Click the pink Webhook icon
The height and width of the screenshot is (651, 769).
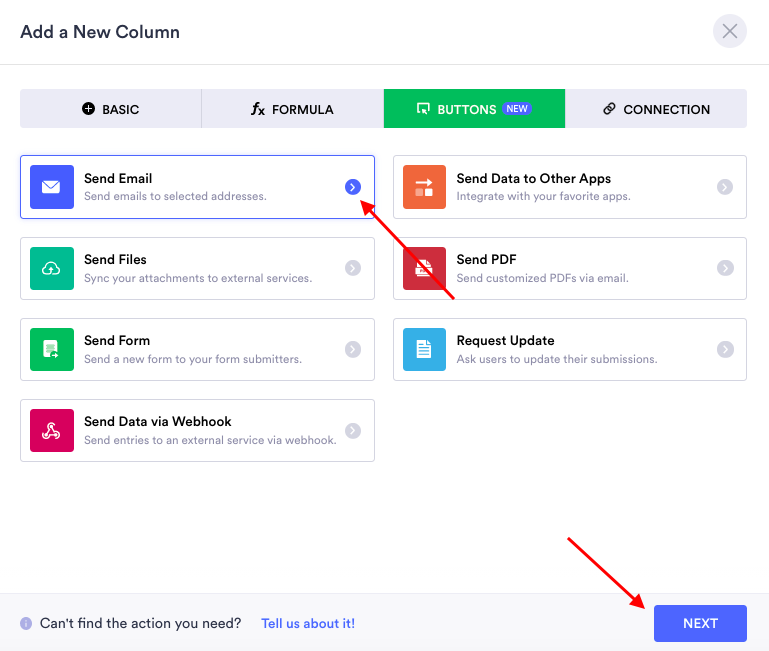coord(52,430)
